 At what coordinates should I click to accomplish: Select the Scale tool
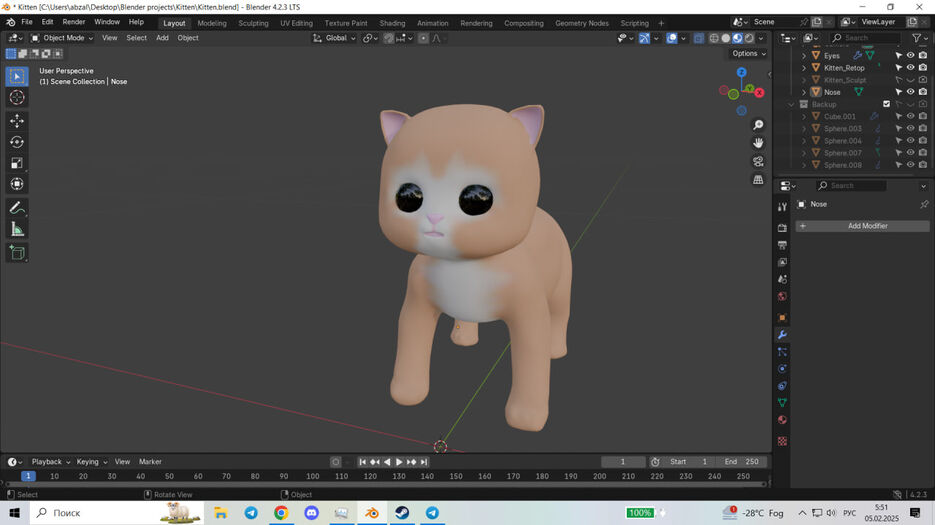tap(17, 163)
